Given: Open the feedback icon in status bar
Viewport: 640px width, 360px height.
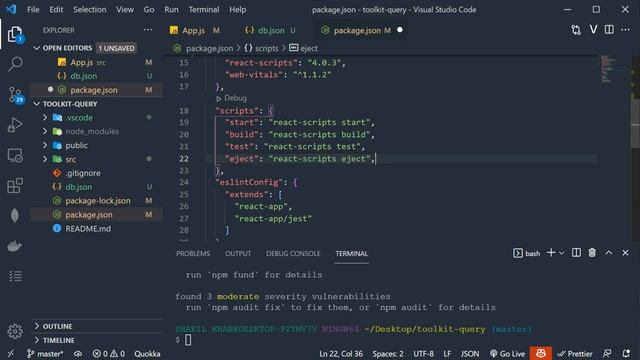Looking at the screenshot, I should 607,353.
